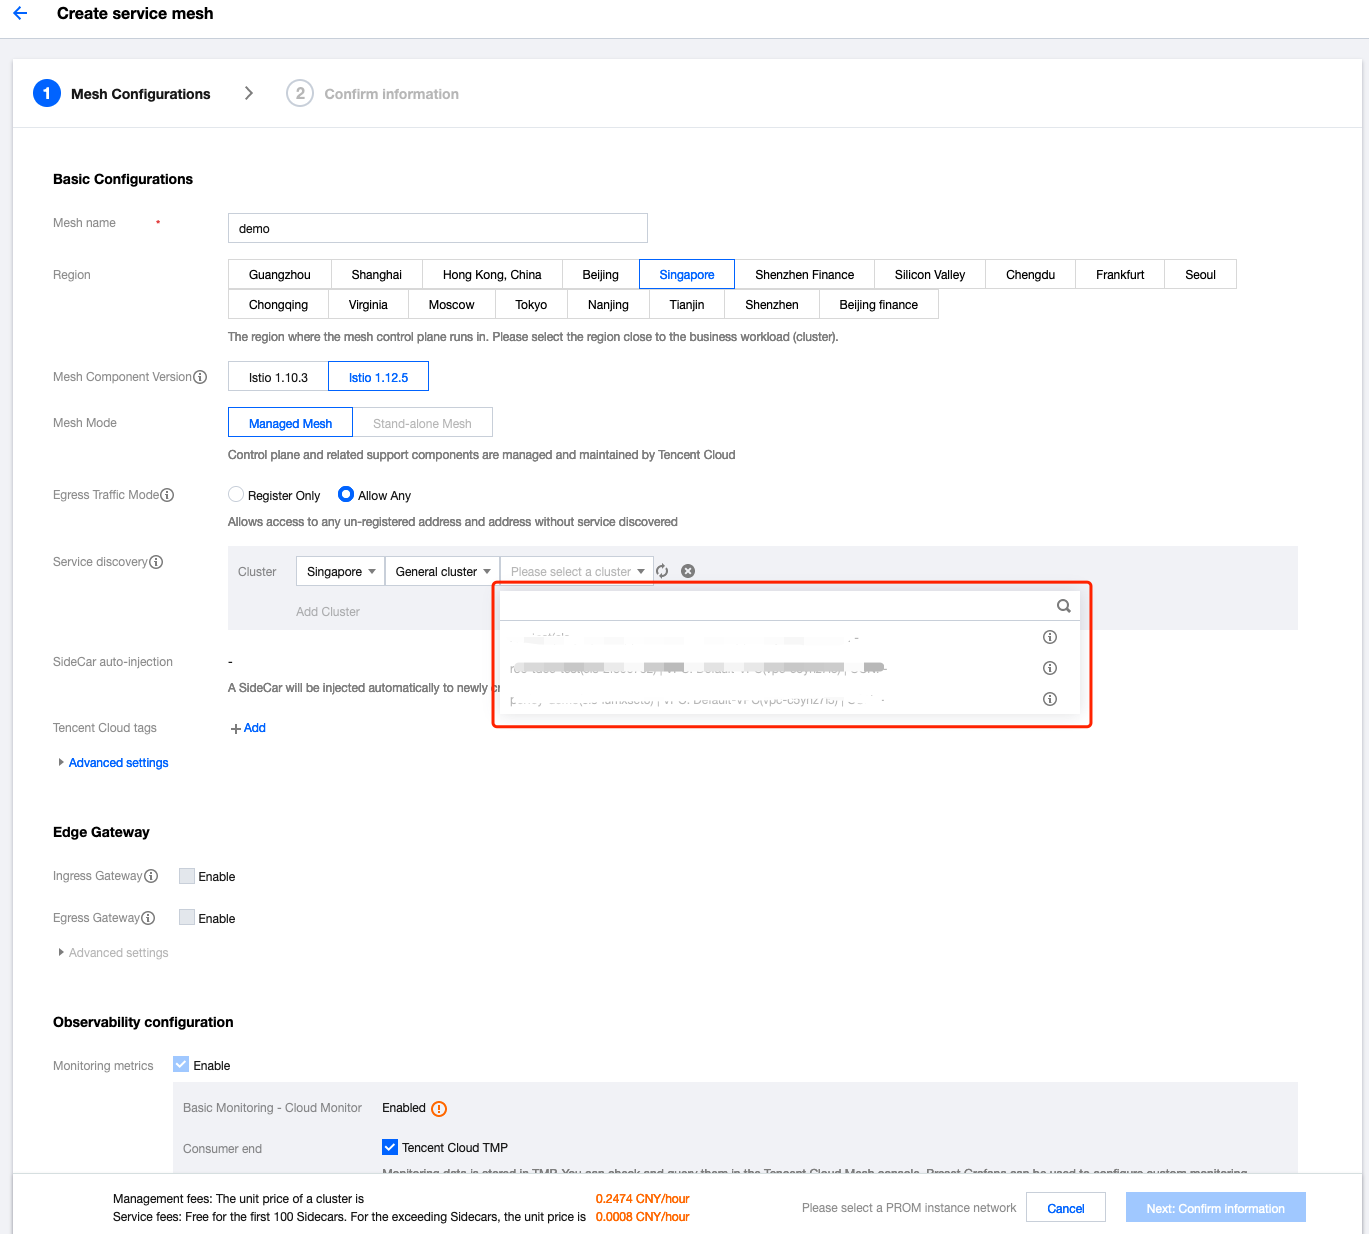Enable the Ingress Gateway checkbox
1369x1234 pixels.
coord(187,876)
